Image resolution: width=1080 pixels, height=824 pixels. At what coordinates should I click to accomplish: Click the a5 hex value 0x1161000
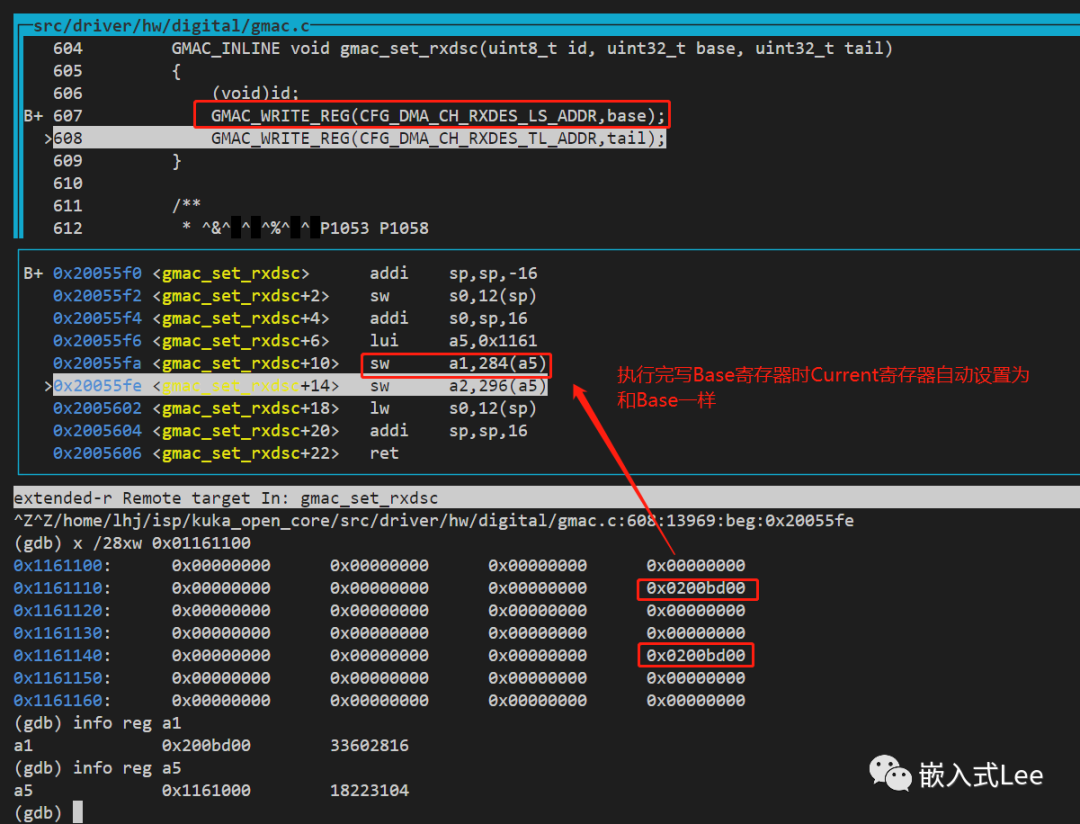206,791
